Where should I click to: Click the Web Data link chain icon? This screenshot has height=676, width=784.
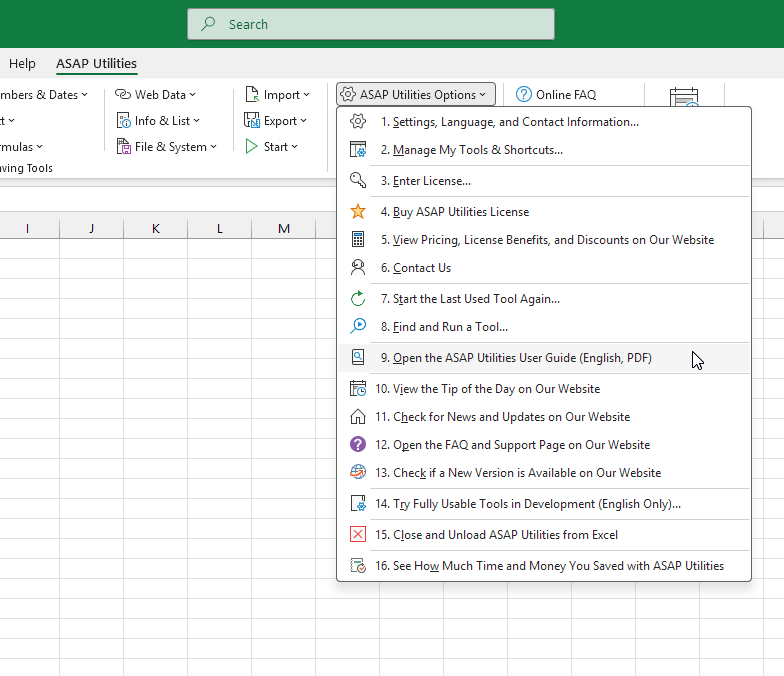click(x=122, y=94)
